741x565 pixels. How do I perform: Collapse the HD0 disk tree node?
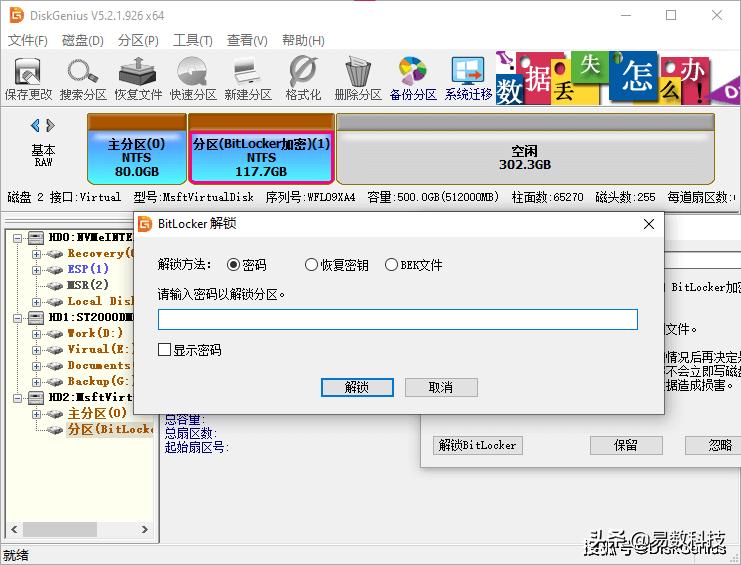point(17,238)
